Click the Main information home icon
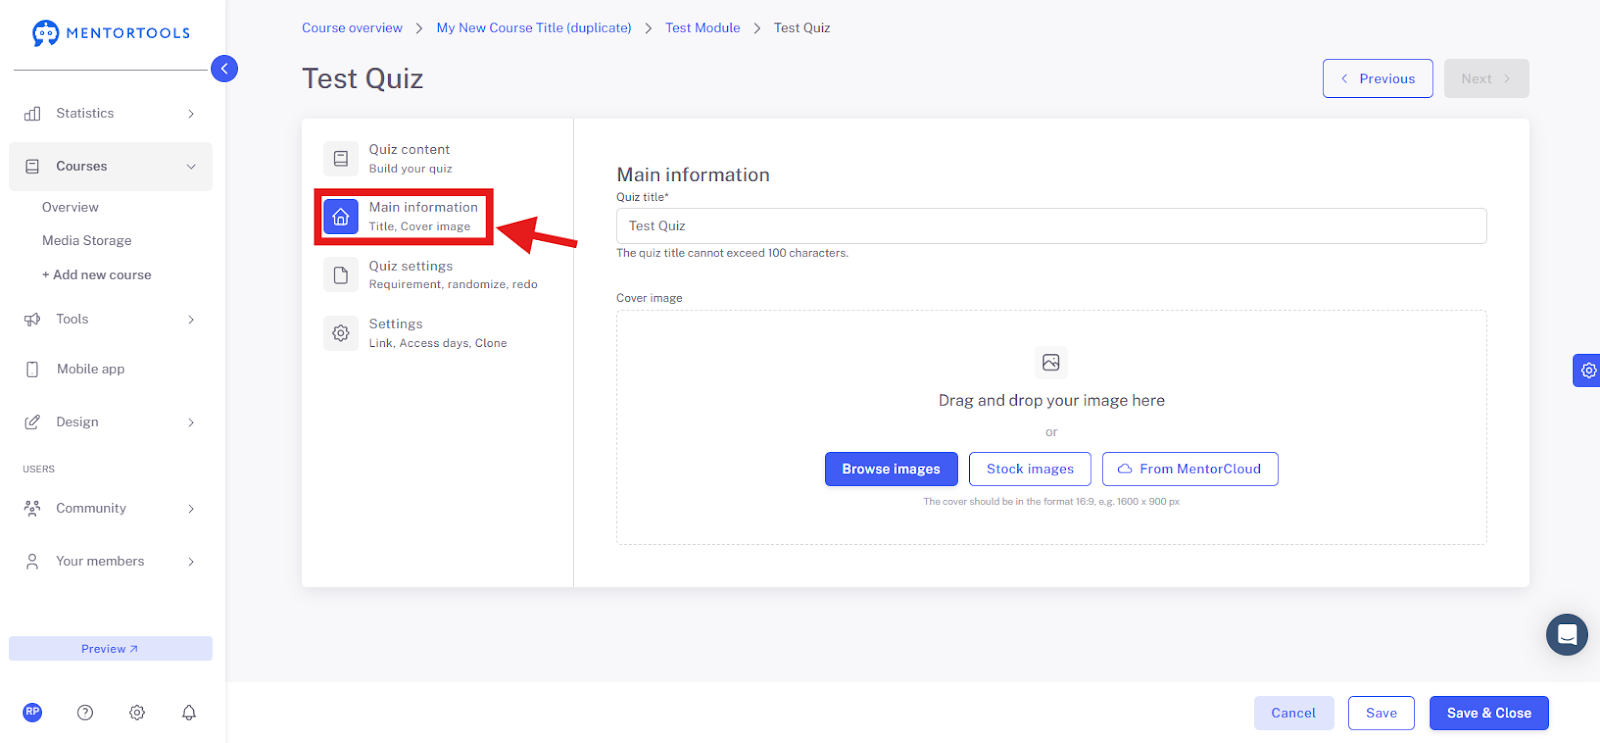The width and height of the screenshot is (1600, 743). point(340,216)
